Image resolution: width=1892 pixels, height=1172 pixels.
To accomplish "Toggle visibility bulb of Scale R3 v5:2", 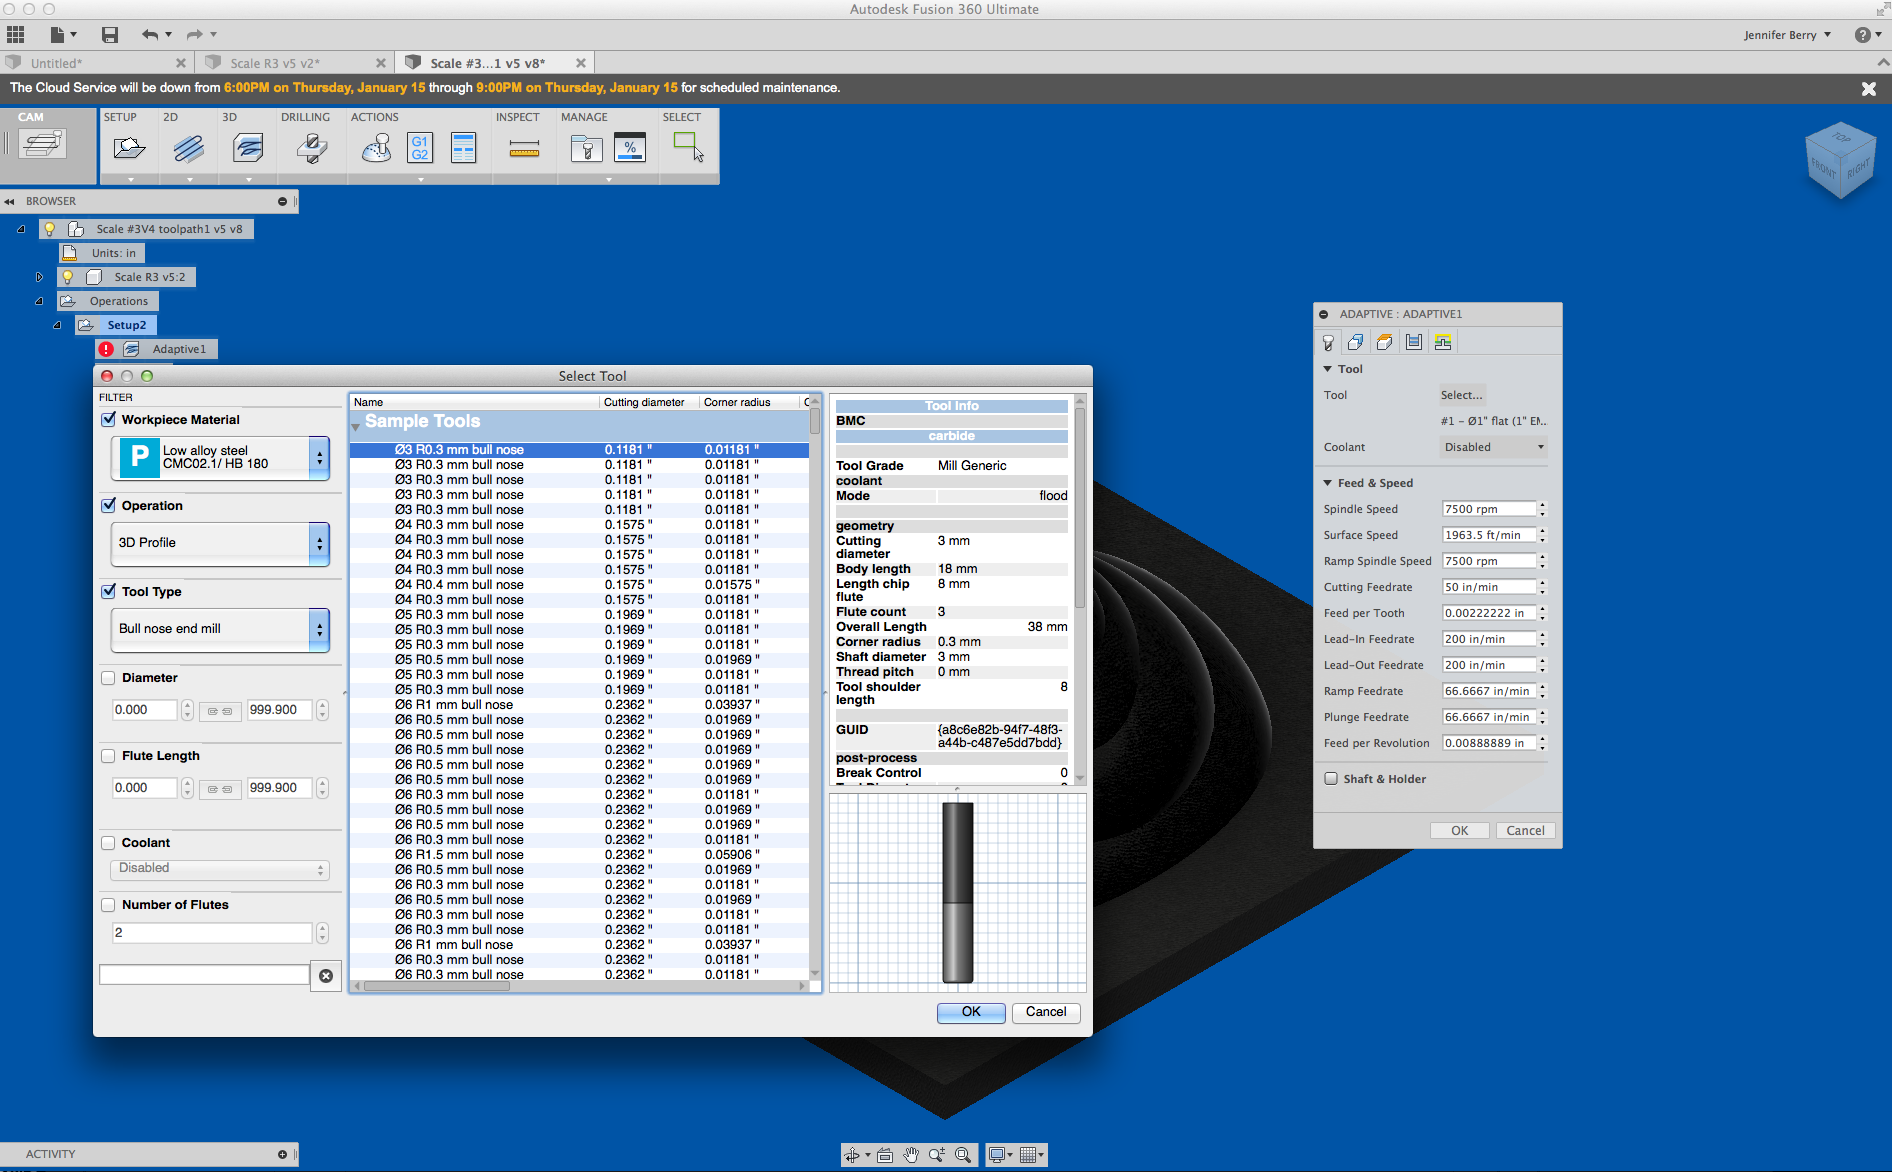I will 67,277.
